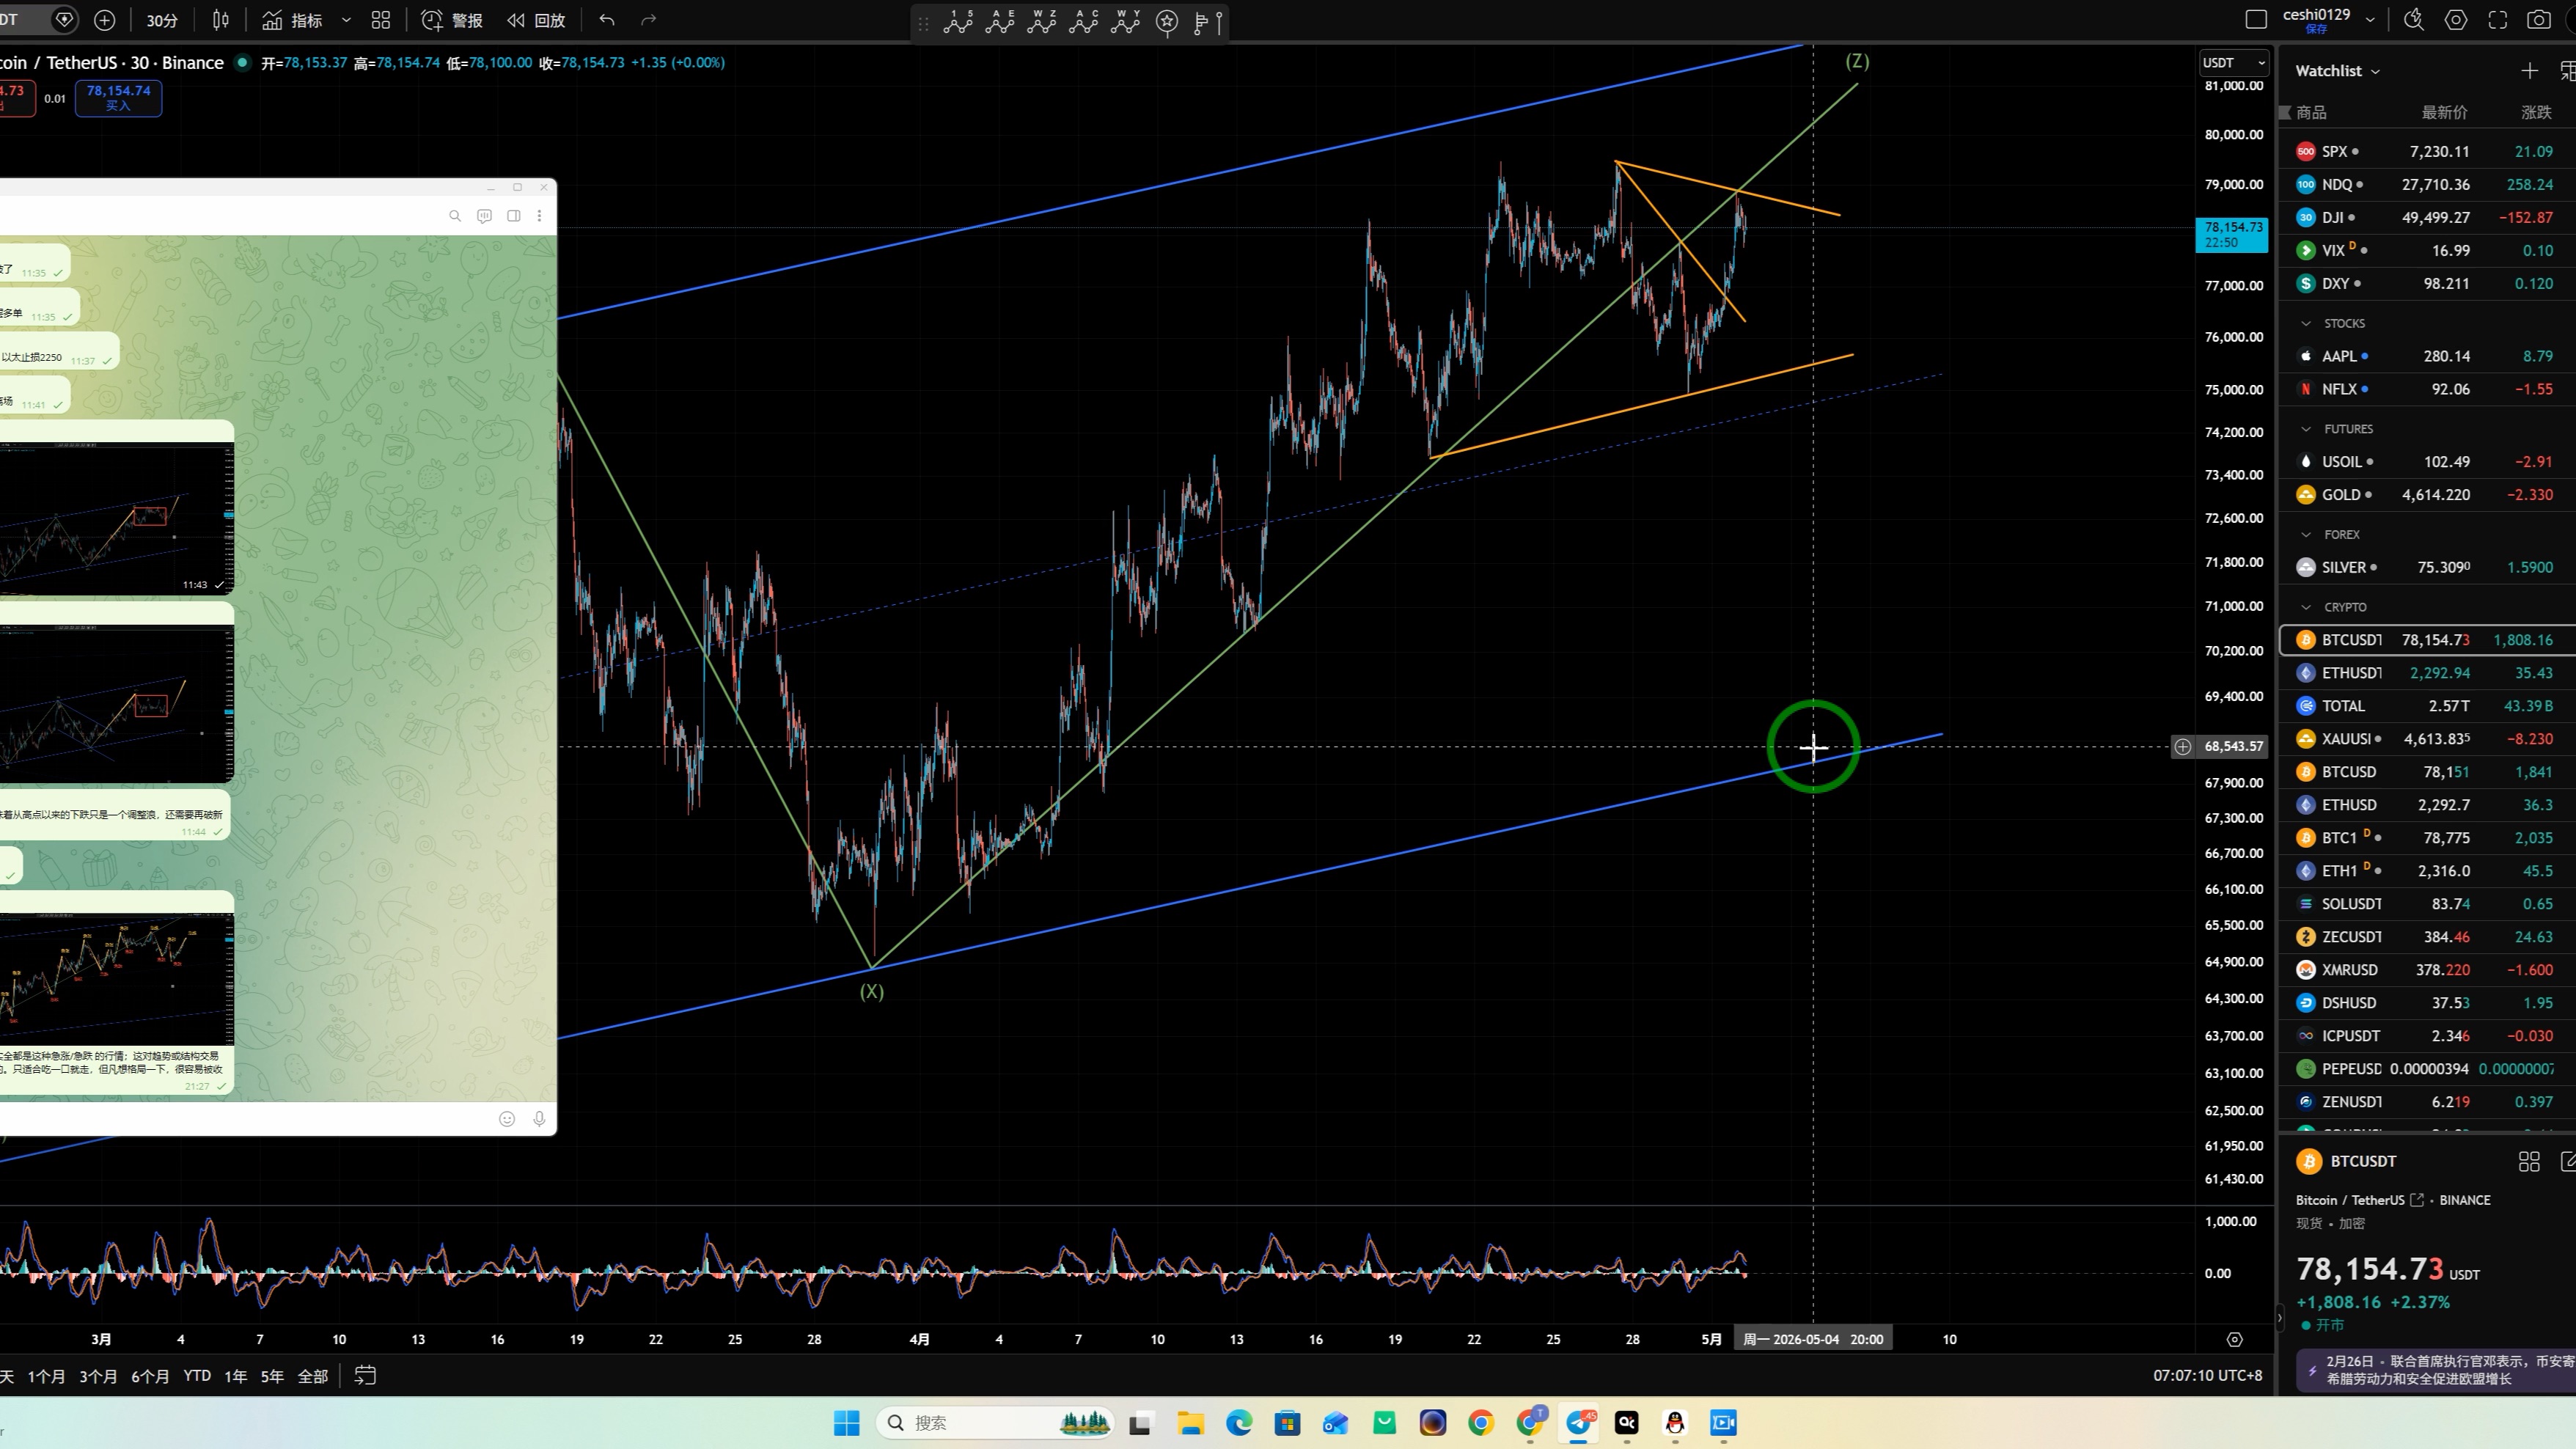This screenshot has width=2576, height=1449.
Task: Open the quick search lightning icon
Action: 2413,19
